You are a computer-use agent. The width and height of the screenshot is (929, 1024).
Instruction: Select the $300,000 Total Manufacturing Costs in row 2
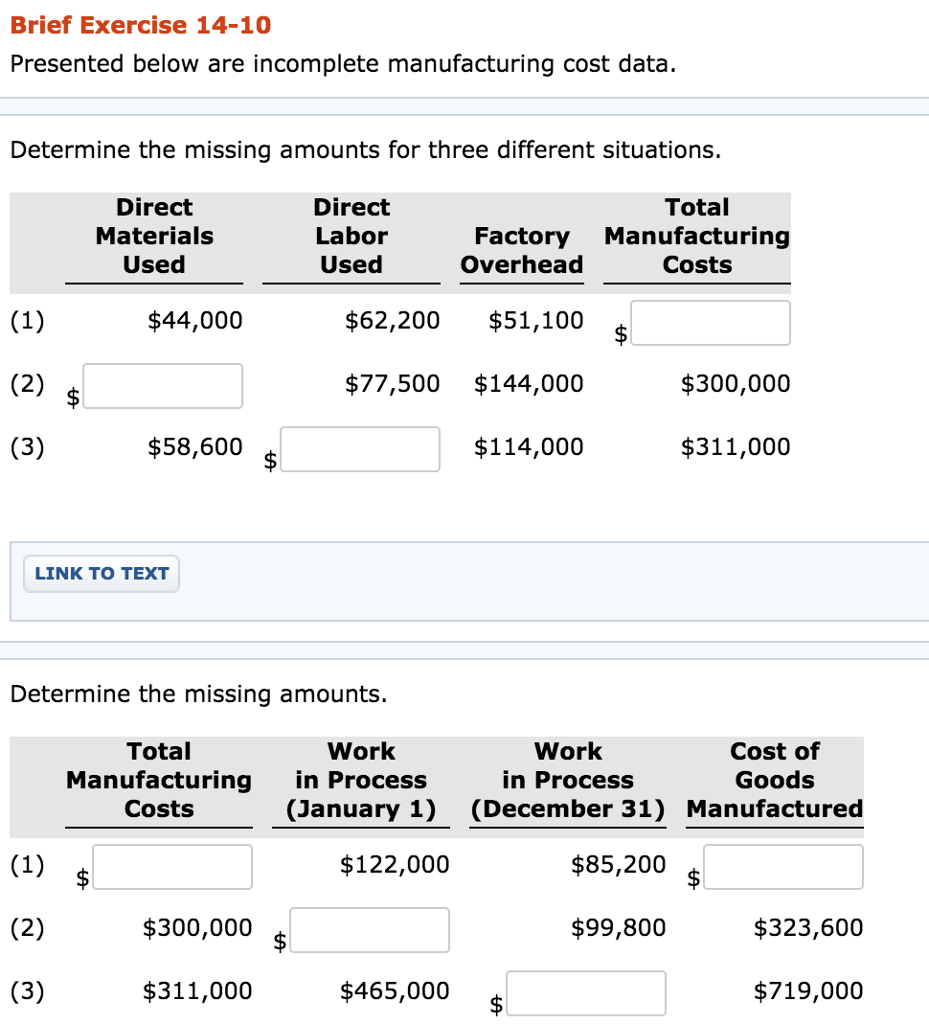tap(735, 383)
